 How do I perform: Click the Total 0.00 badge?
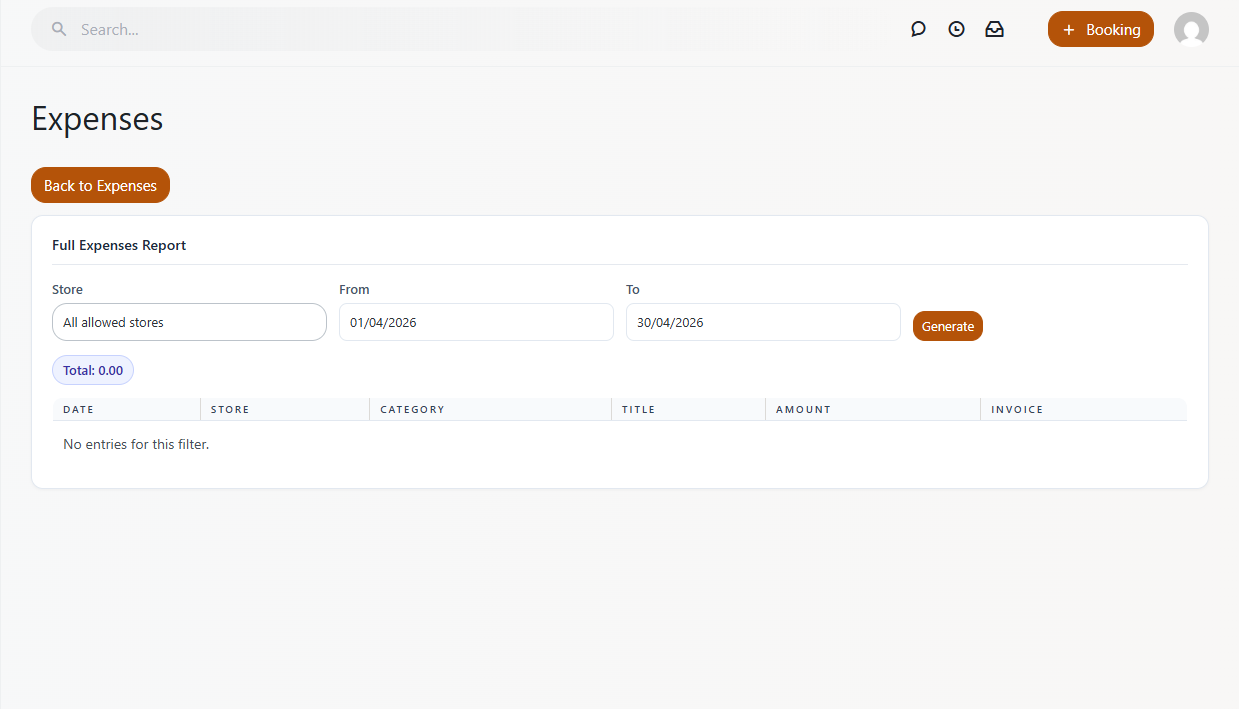pyautogui.click(x=93, y=371)
